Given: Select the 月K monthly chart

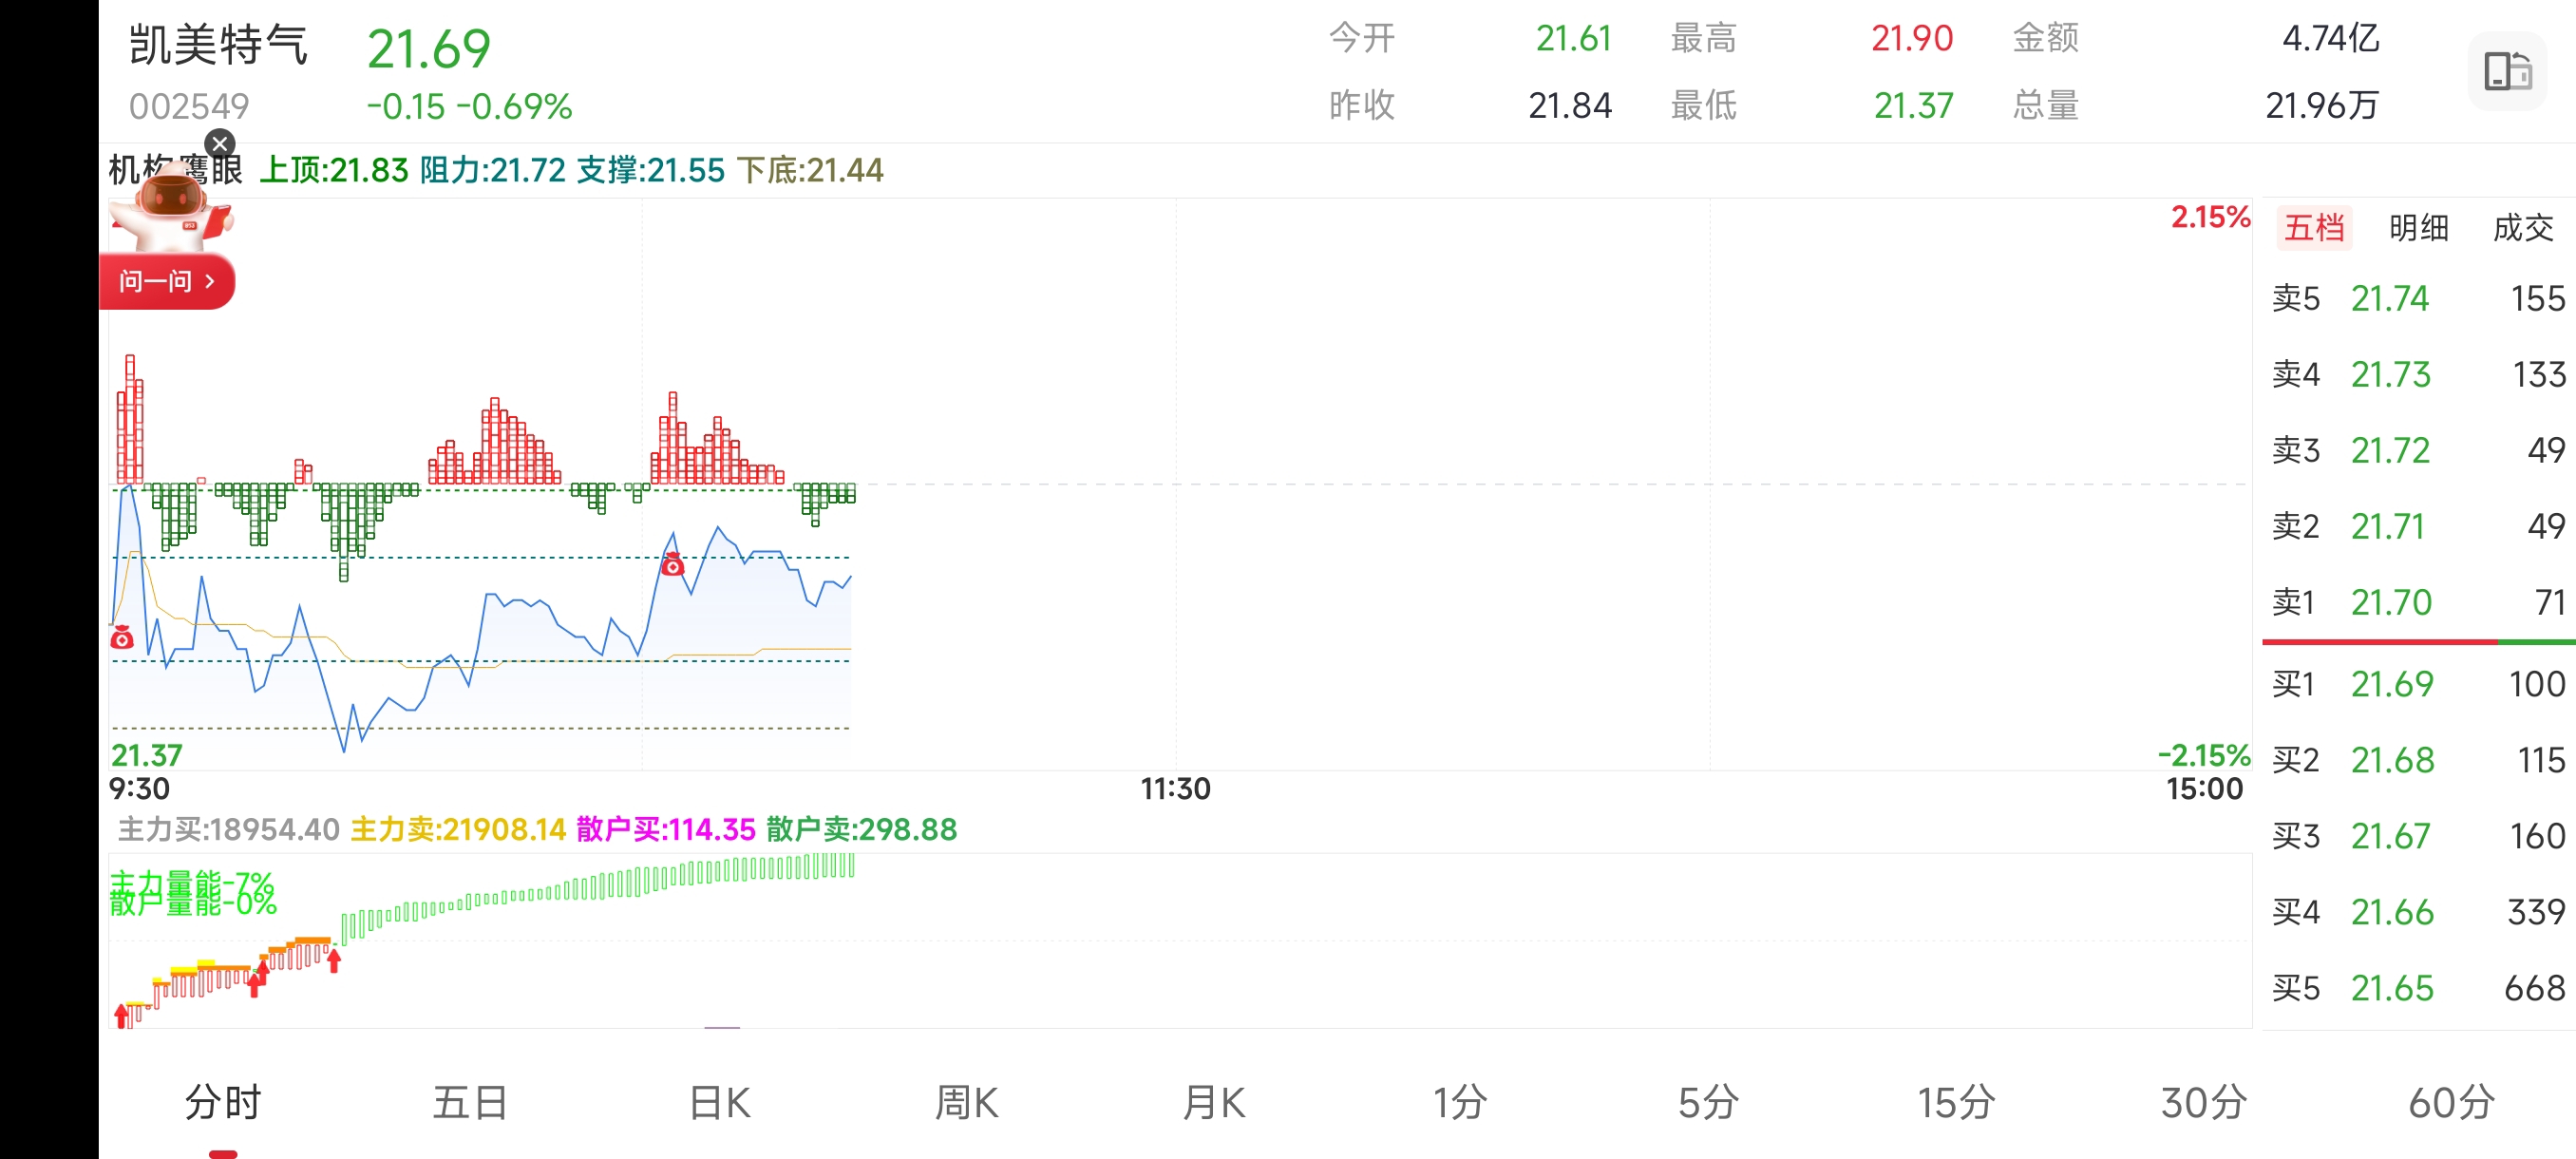Looking at the screenshot, I should coord(1213,1103).
